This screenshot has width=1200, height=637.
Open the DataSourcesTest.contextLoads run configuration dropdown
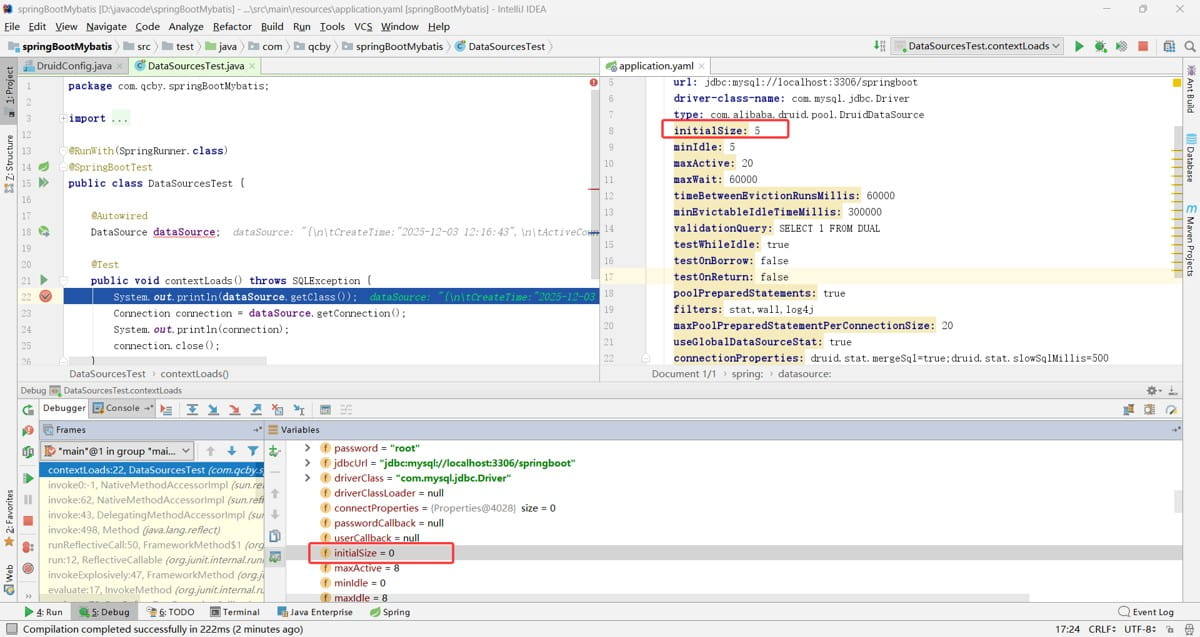[977, 46]
